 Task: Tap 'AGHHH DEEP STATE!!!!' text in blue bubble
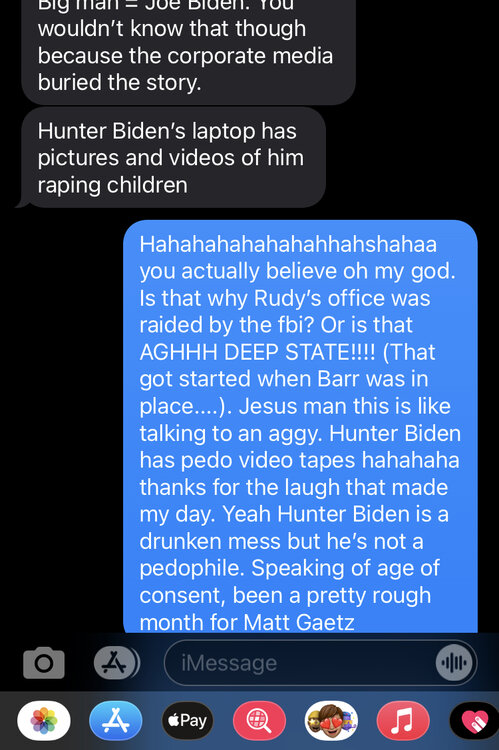tap(257, 353)
